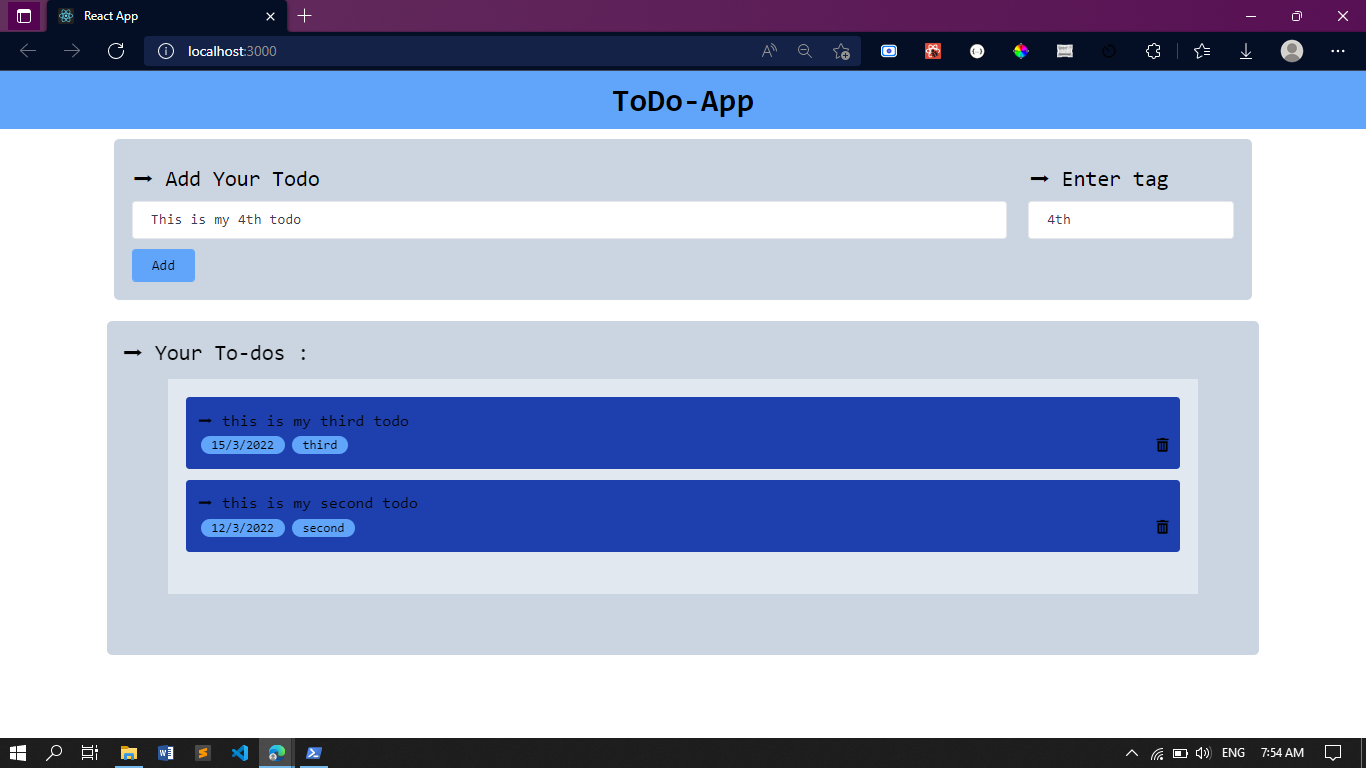Click the volume icon in the system tray

(1205, 752)
